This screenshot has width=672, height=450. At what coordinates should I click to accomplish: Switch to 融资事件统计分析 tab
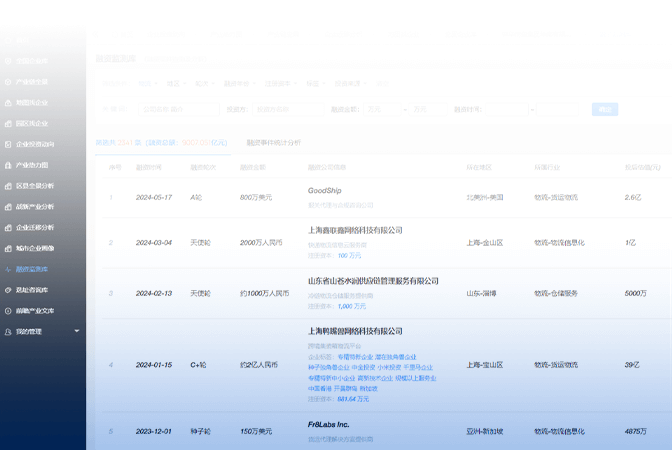273,143
